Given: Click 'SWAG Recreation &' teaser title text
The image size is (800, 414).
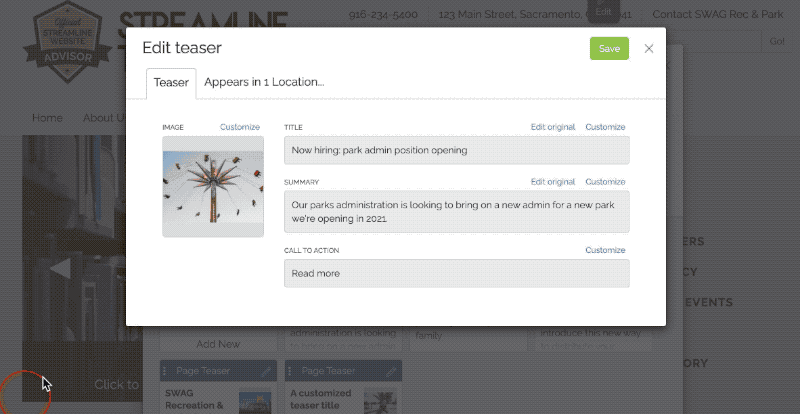Looking at the screenshot, I should pyautogui.click(x=194, y=399).
